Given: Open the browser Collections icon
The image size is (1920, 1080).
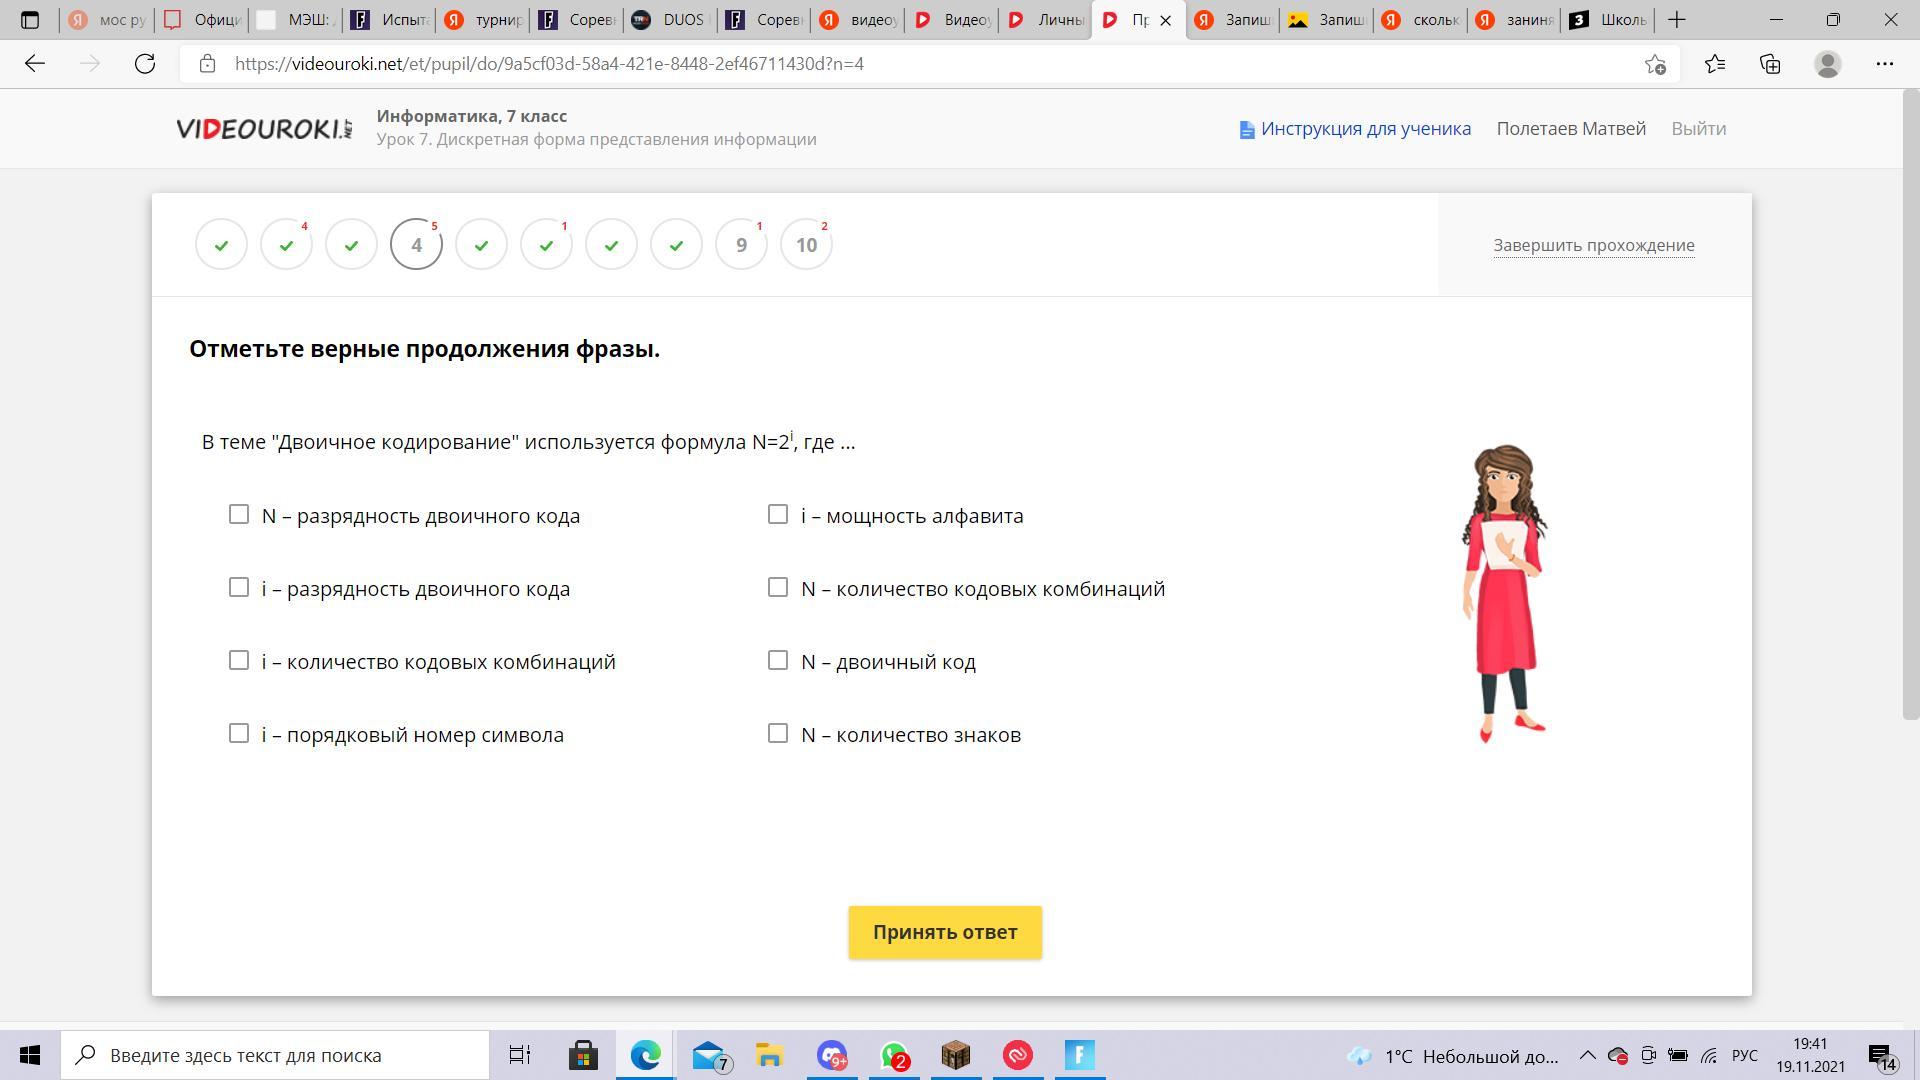Looking at the screenshot, I should tap(1770, 64).
